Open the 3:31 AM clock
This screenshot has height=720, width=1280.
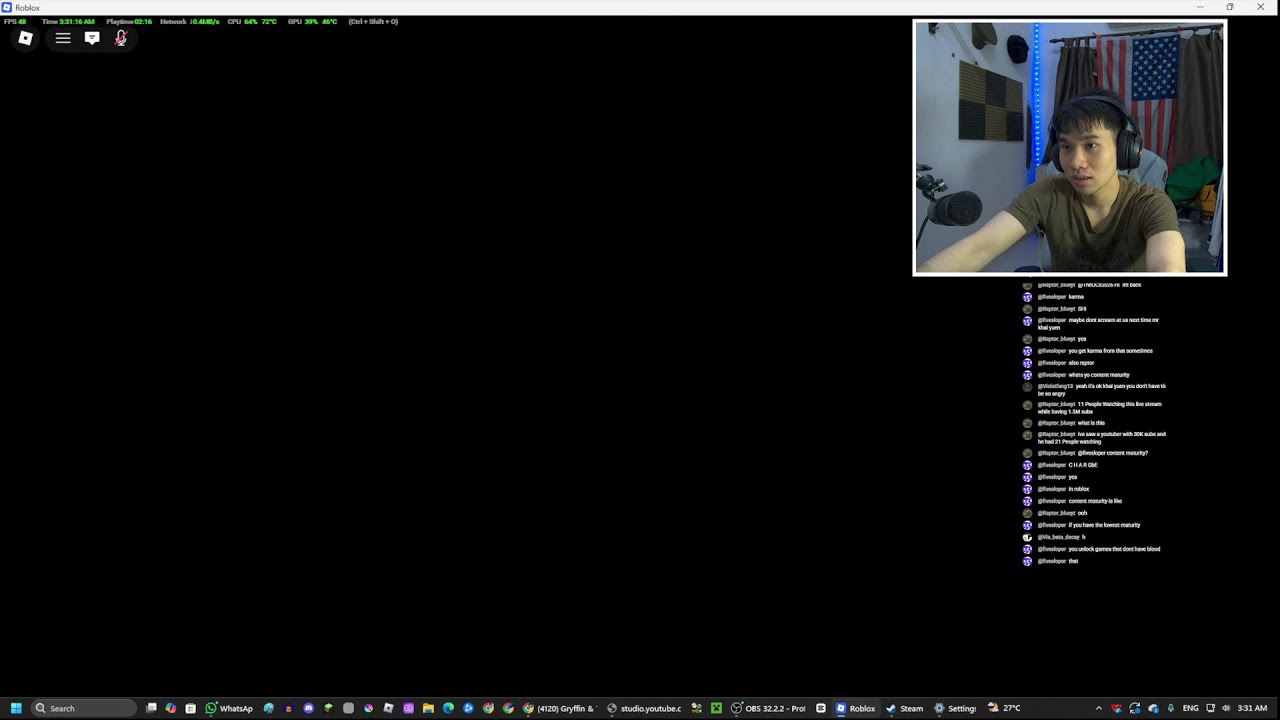click(x=1252, y=708)
